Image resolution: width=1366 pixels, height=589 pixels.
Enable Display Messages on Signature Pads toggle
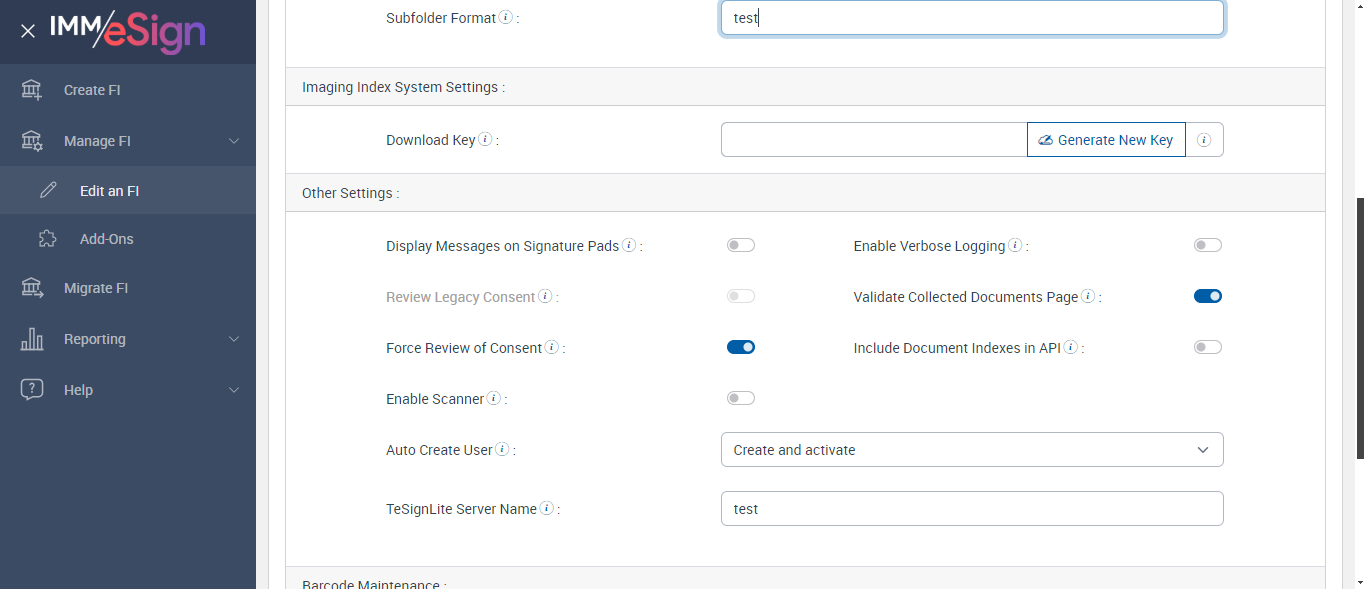click(x=741, y=245)
